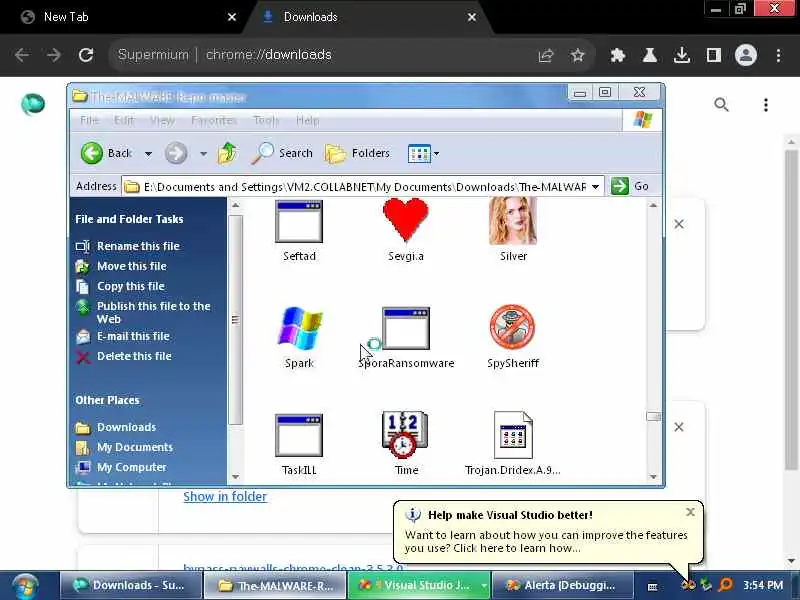
Task: Open the View menu in Explorer
Action: click(162, 120)
